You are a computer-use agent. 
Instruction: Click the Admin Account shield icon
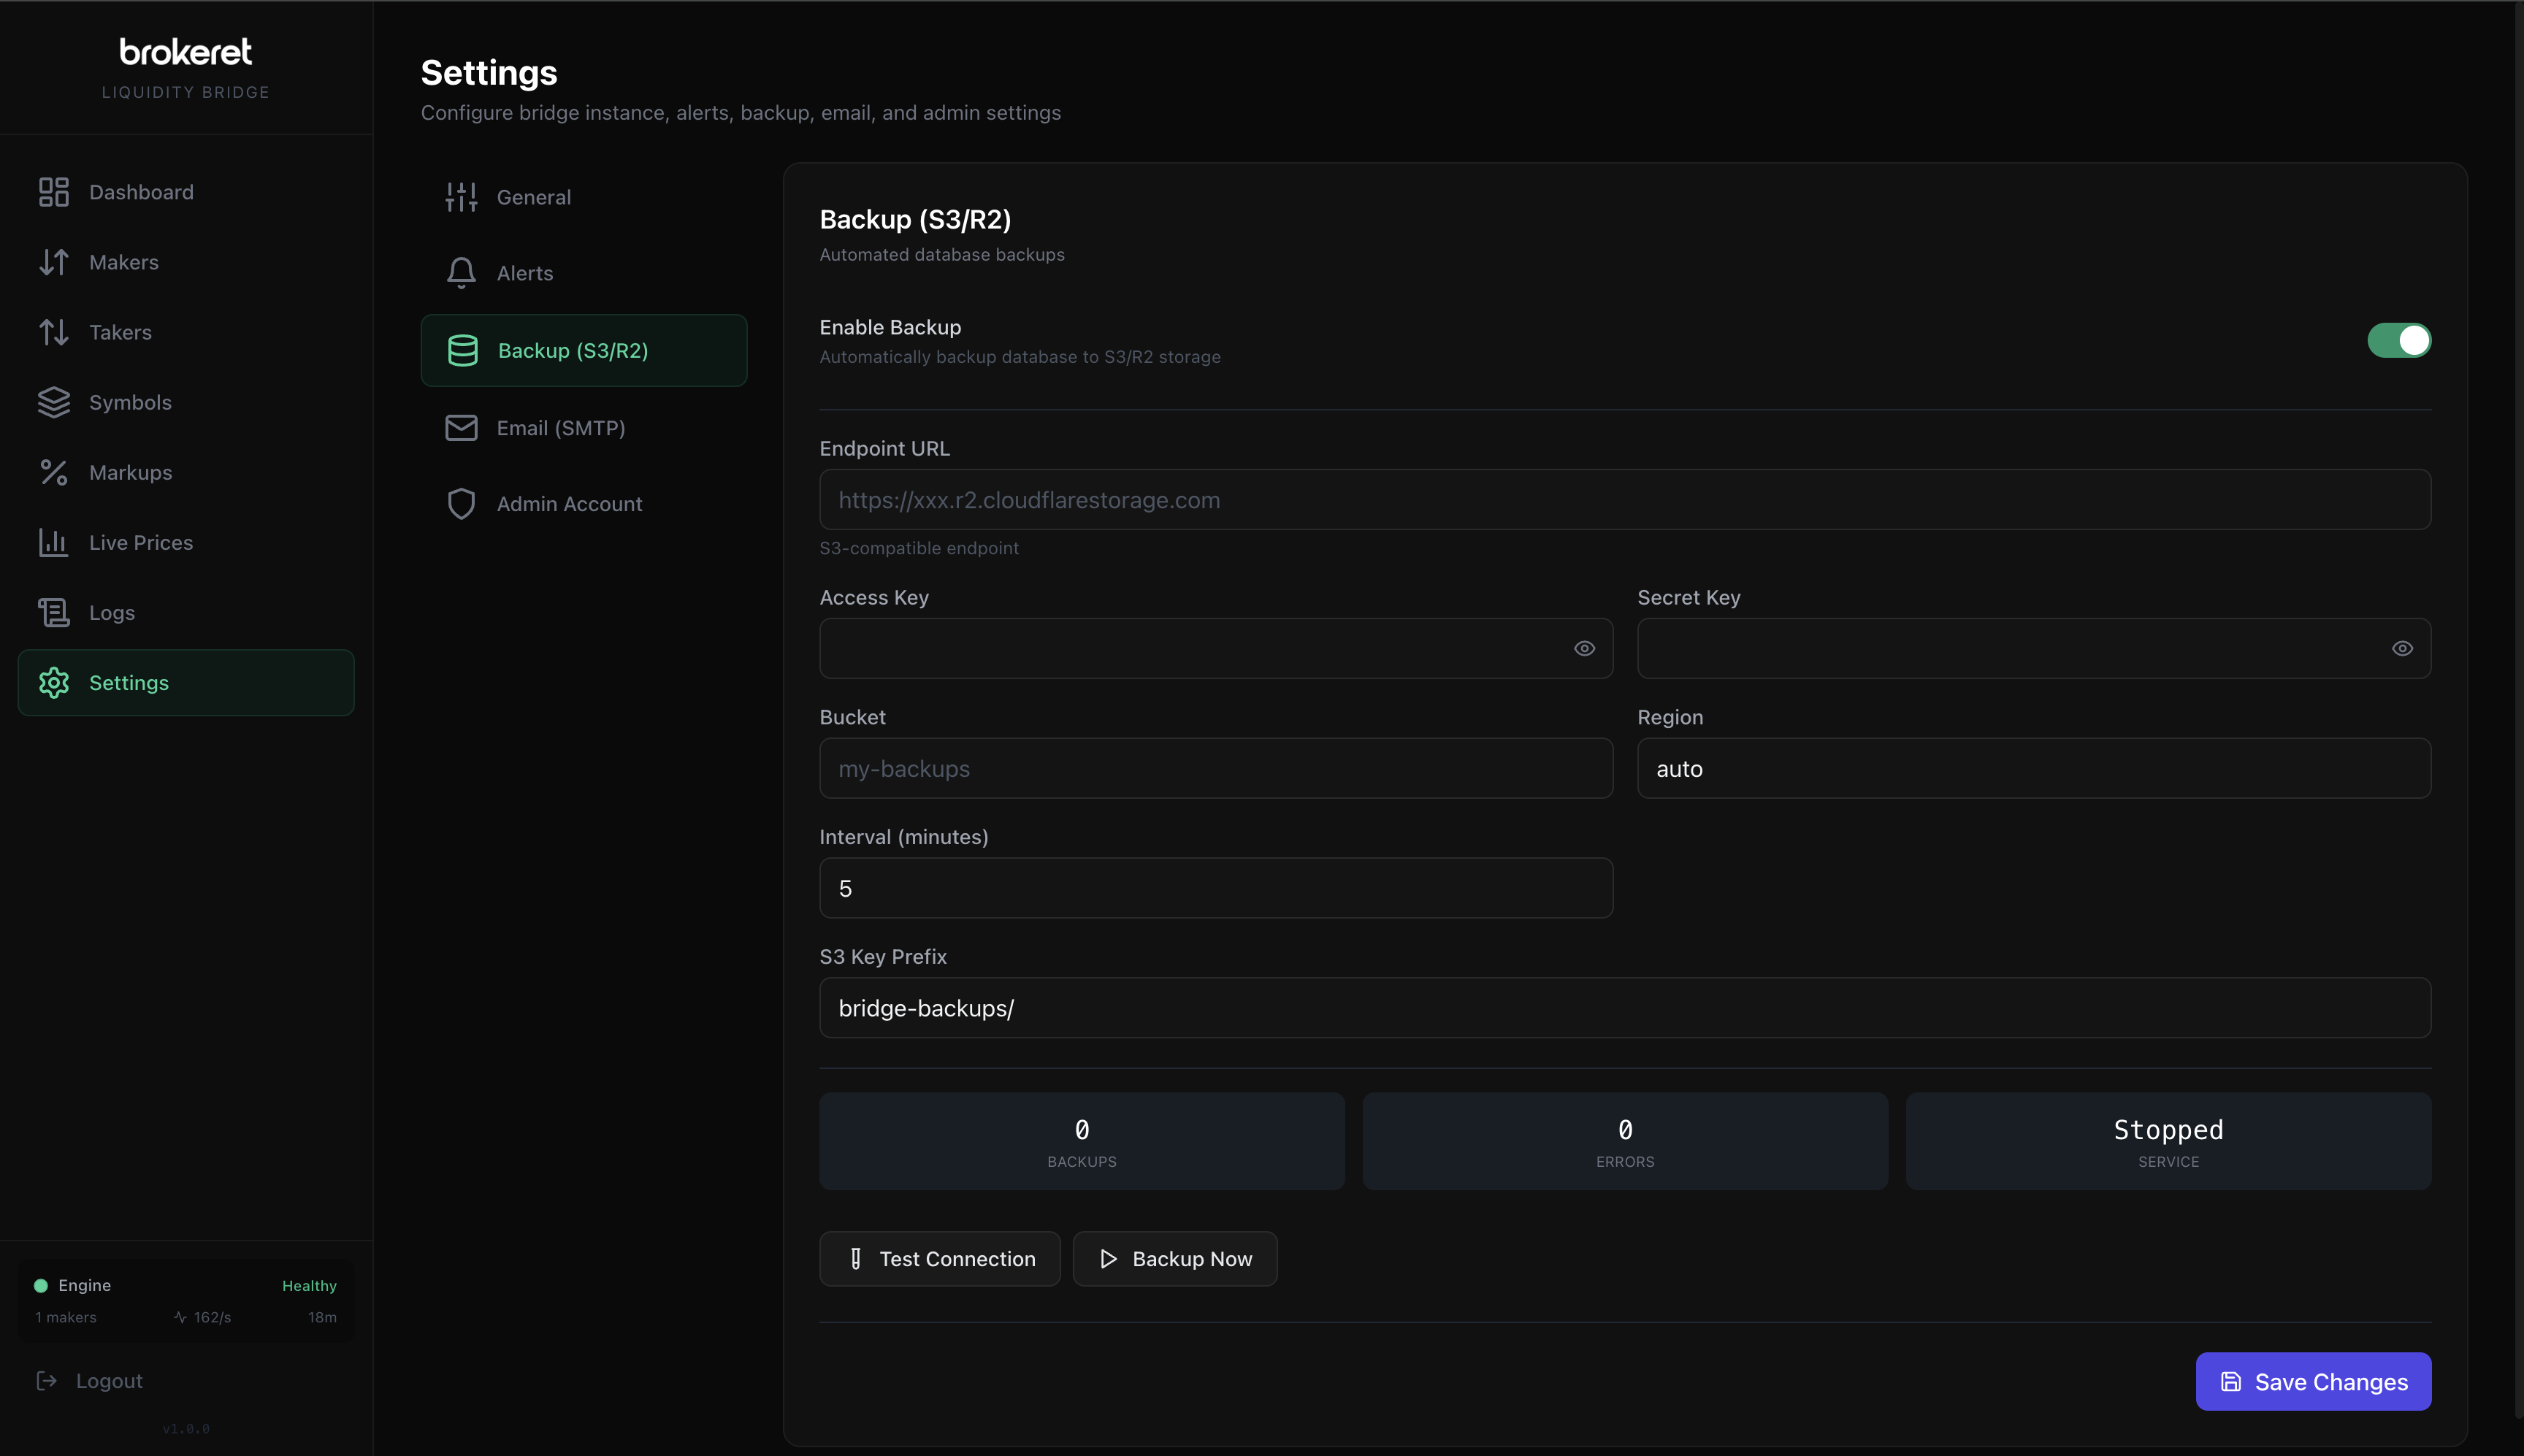coord(461,503)
